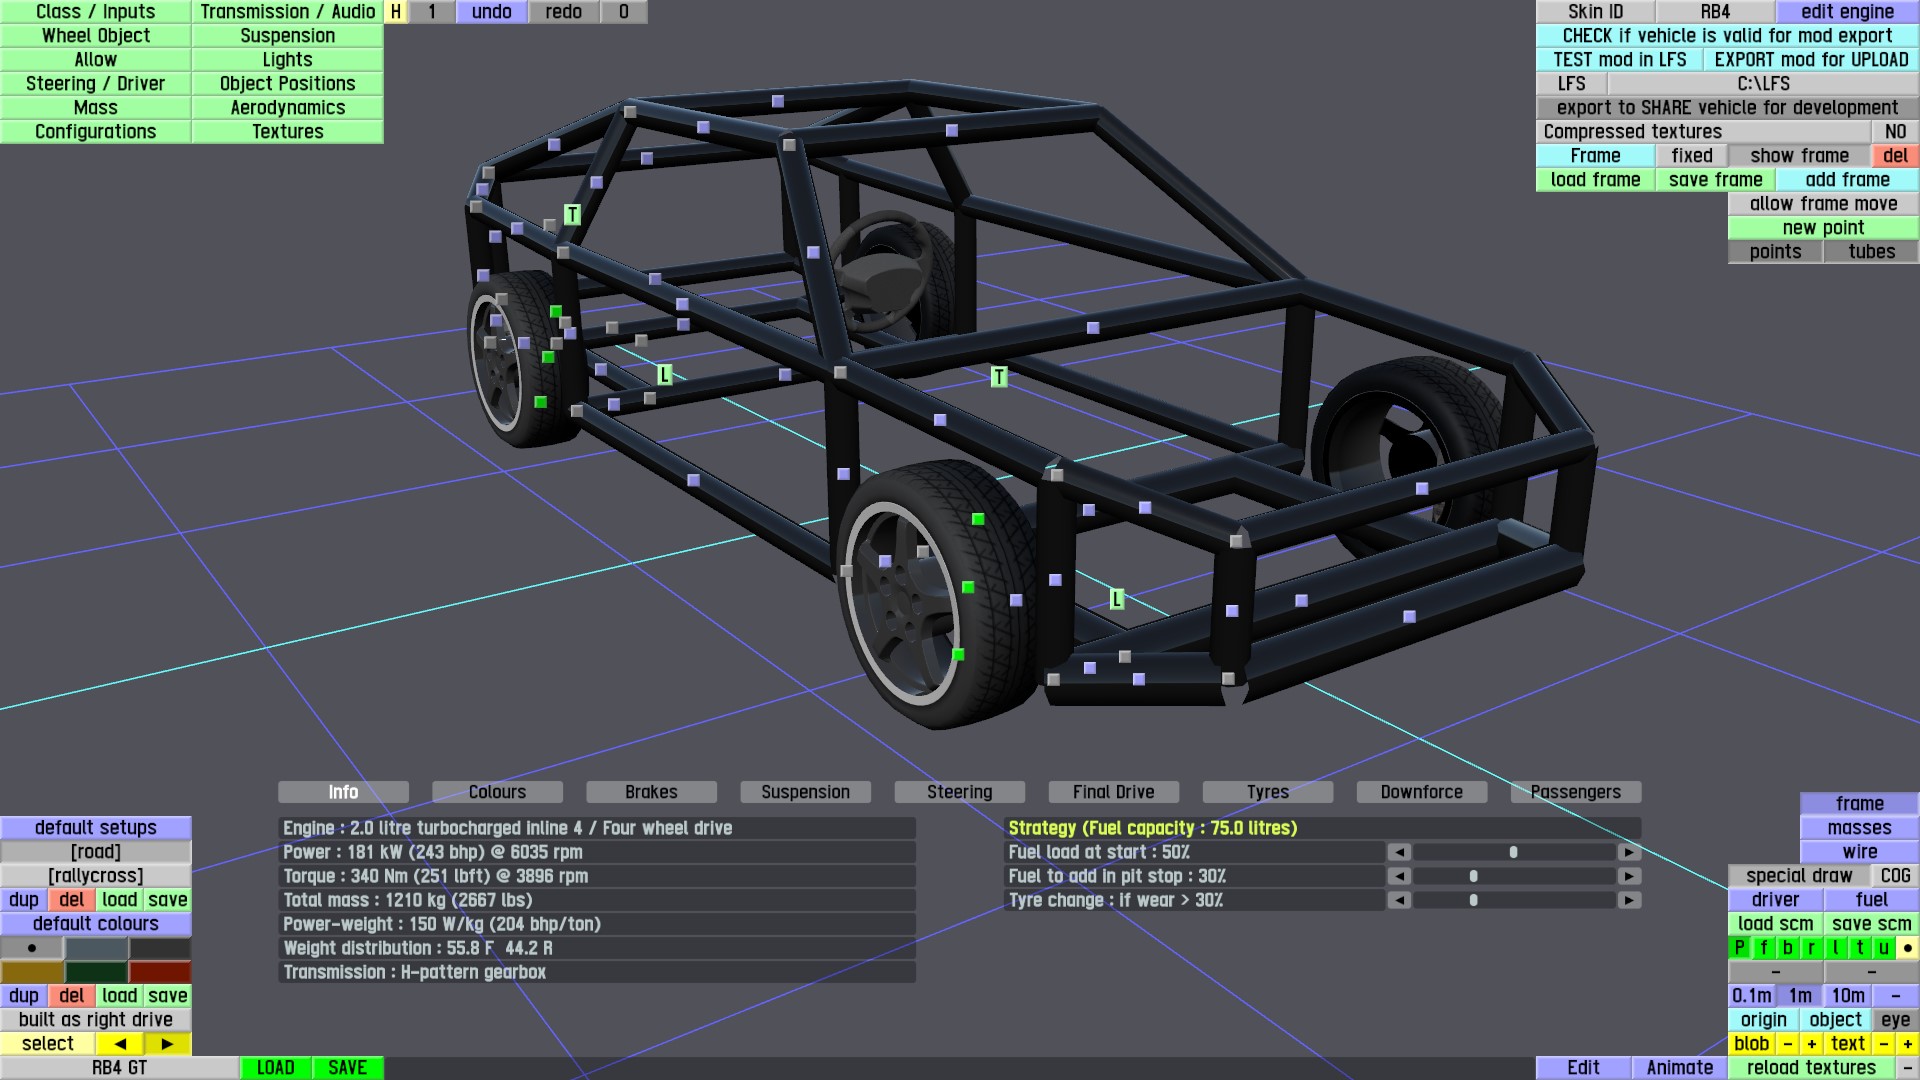Open the Suspension settings tab
1920x1080 pixels.
click(805, 792)
